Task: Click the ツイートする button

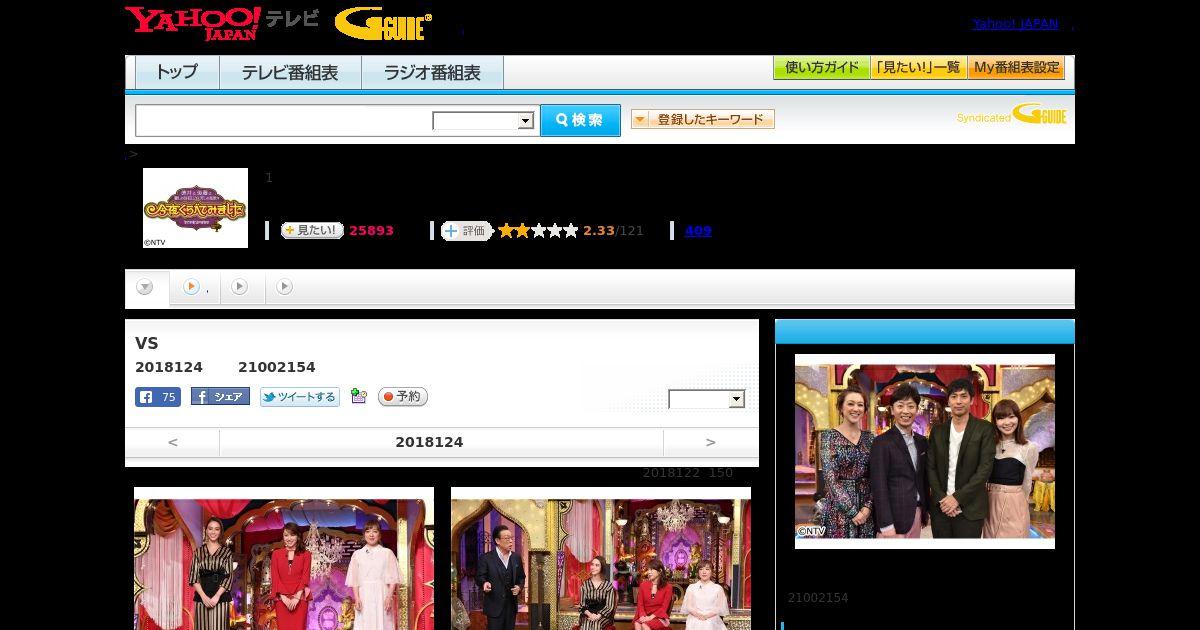Action: [x=300, y=397]
